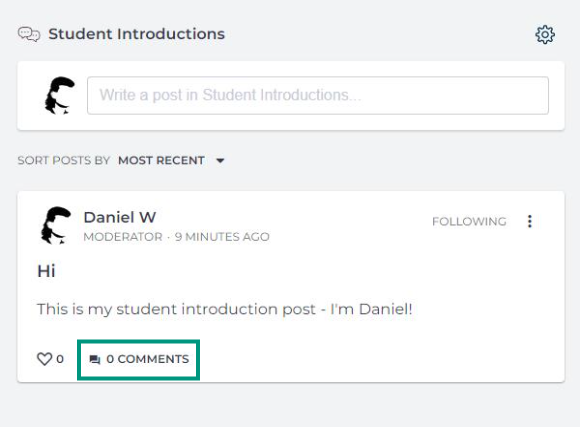Click your avatar beside the post composer

[59, 95]
